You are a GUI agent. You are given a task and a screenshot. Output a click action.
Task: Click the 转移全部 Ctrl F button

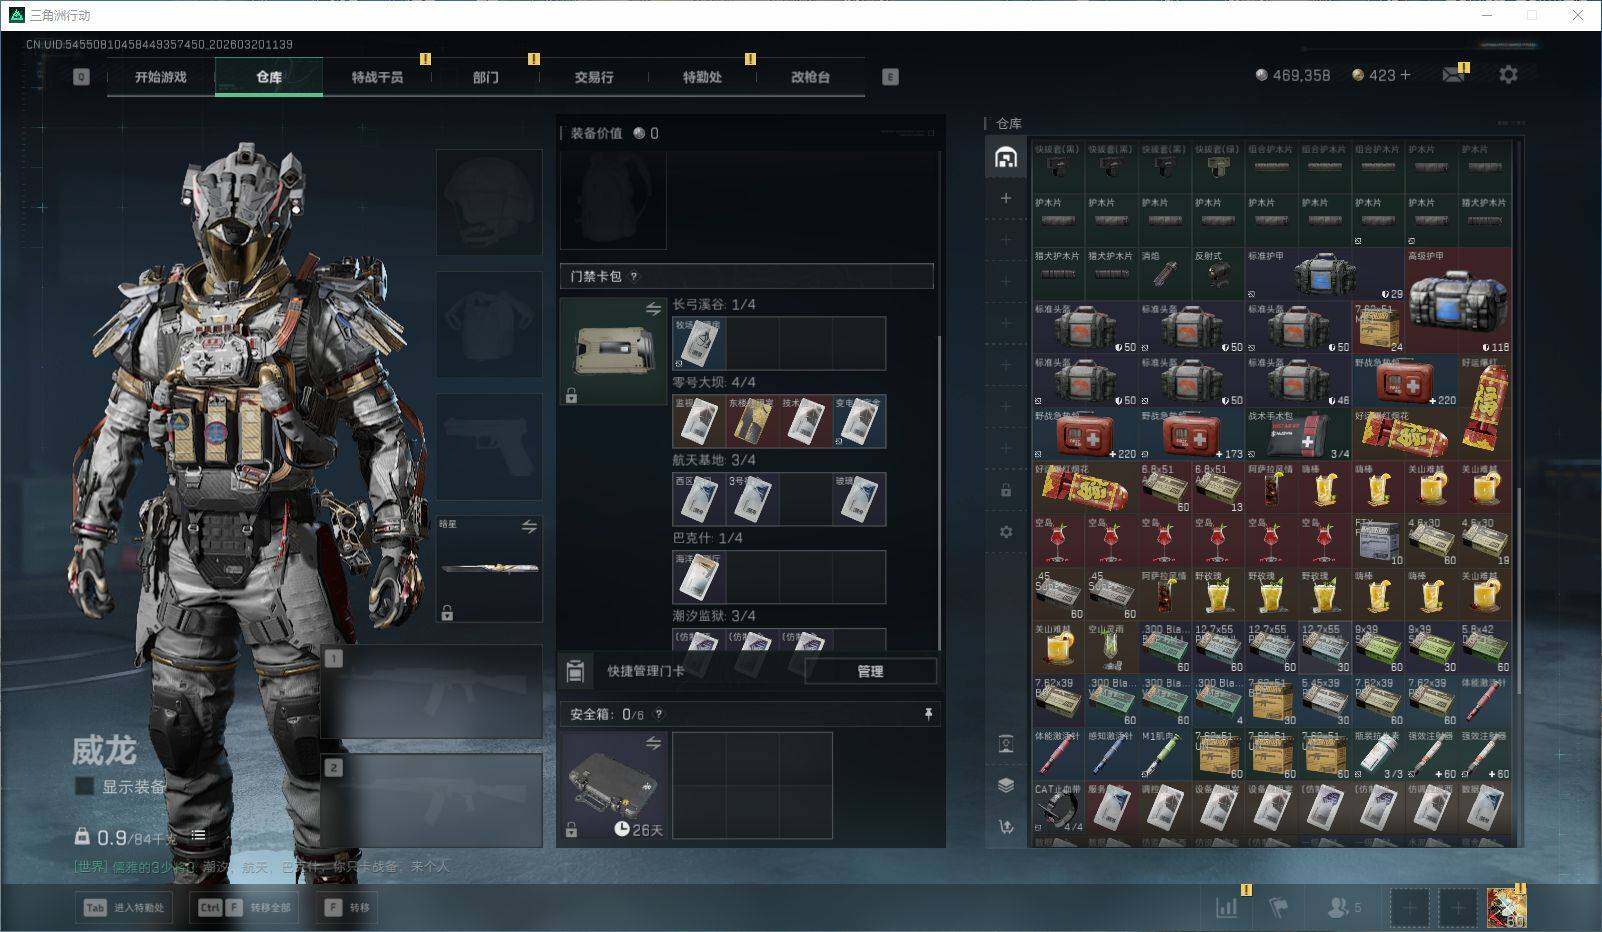(244, 907)
